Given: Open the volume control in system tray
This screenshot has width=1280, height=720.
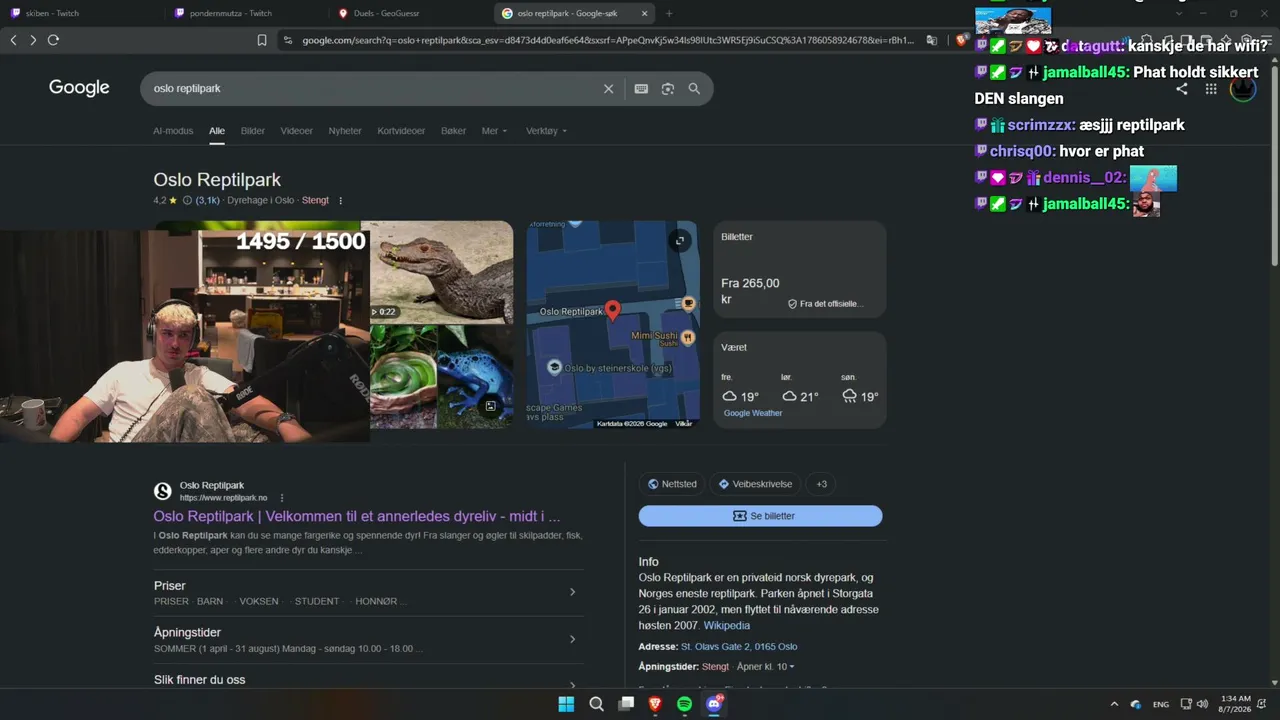Looking at the screenshot, I should pyautogui.click(x=1202, y=704).
